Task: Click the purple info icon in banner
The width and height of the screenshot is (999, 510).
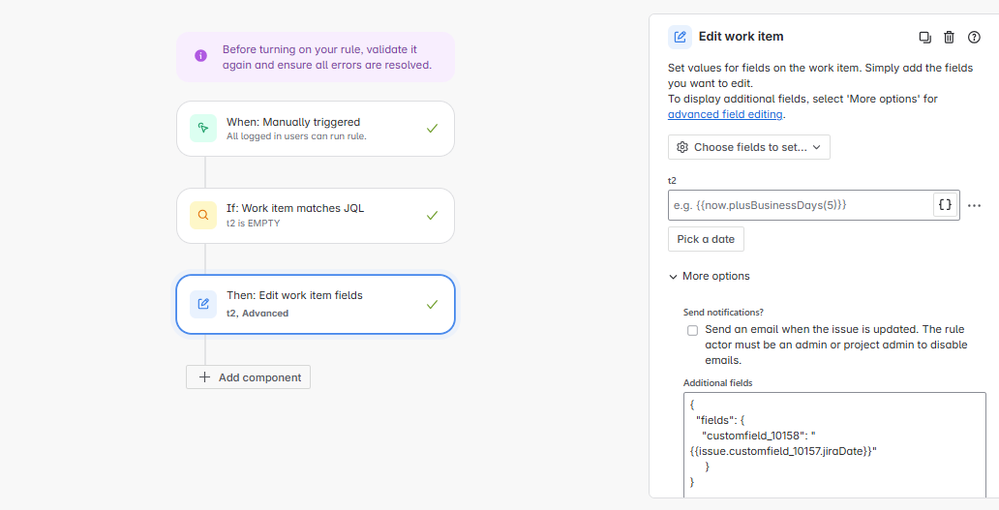Action: 201,56
